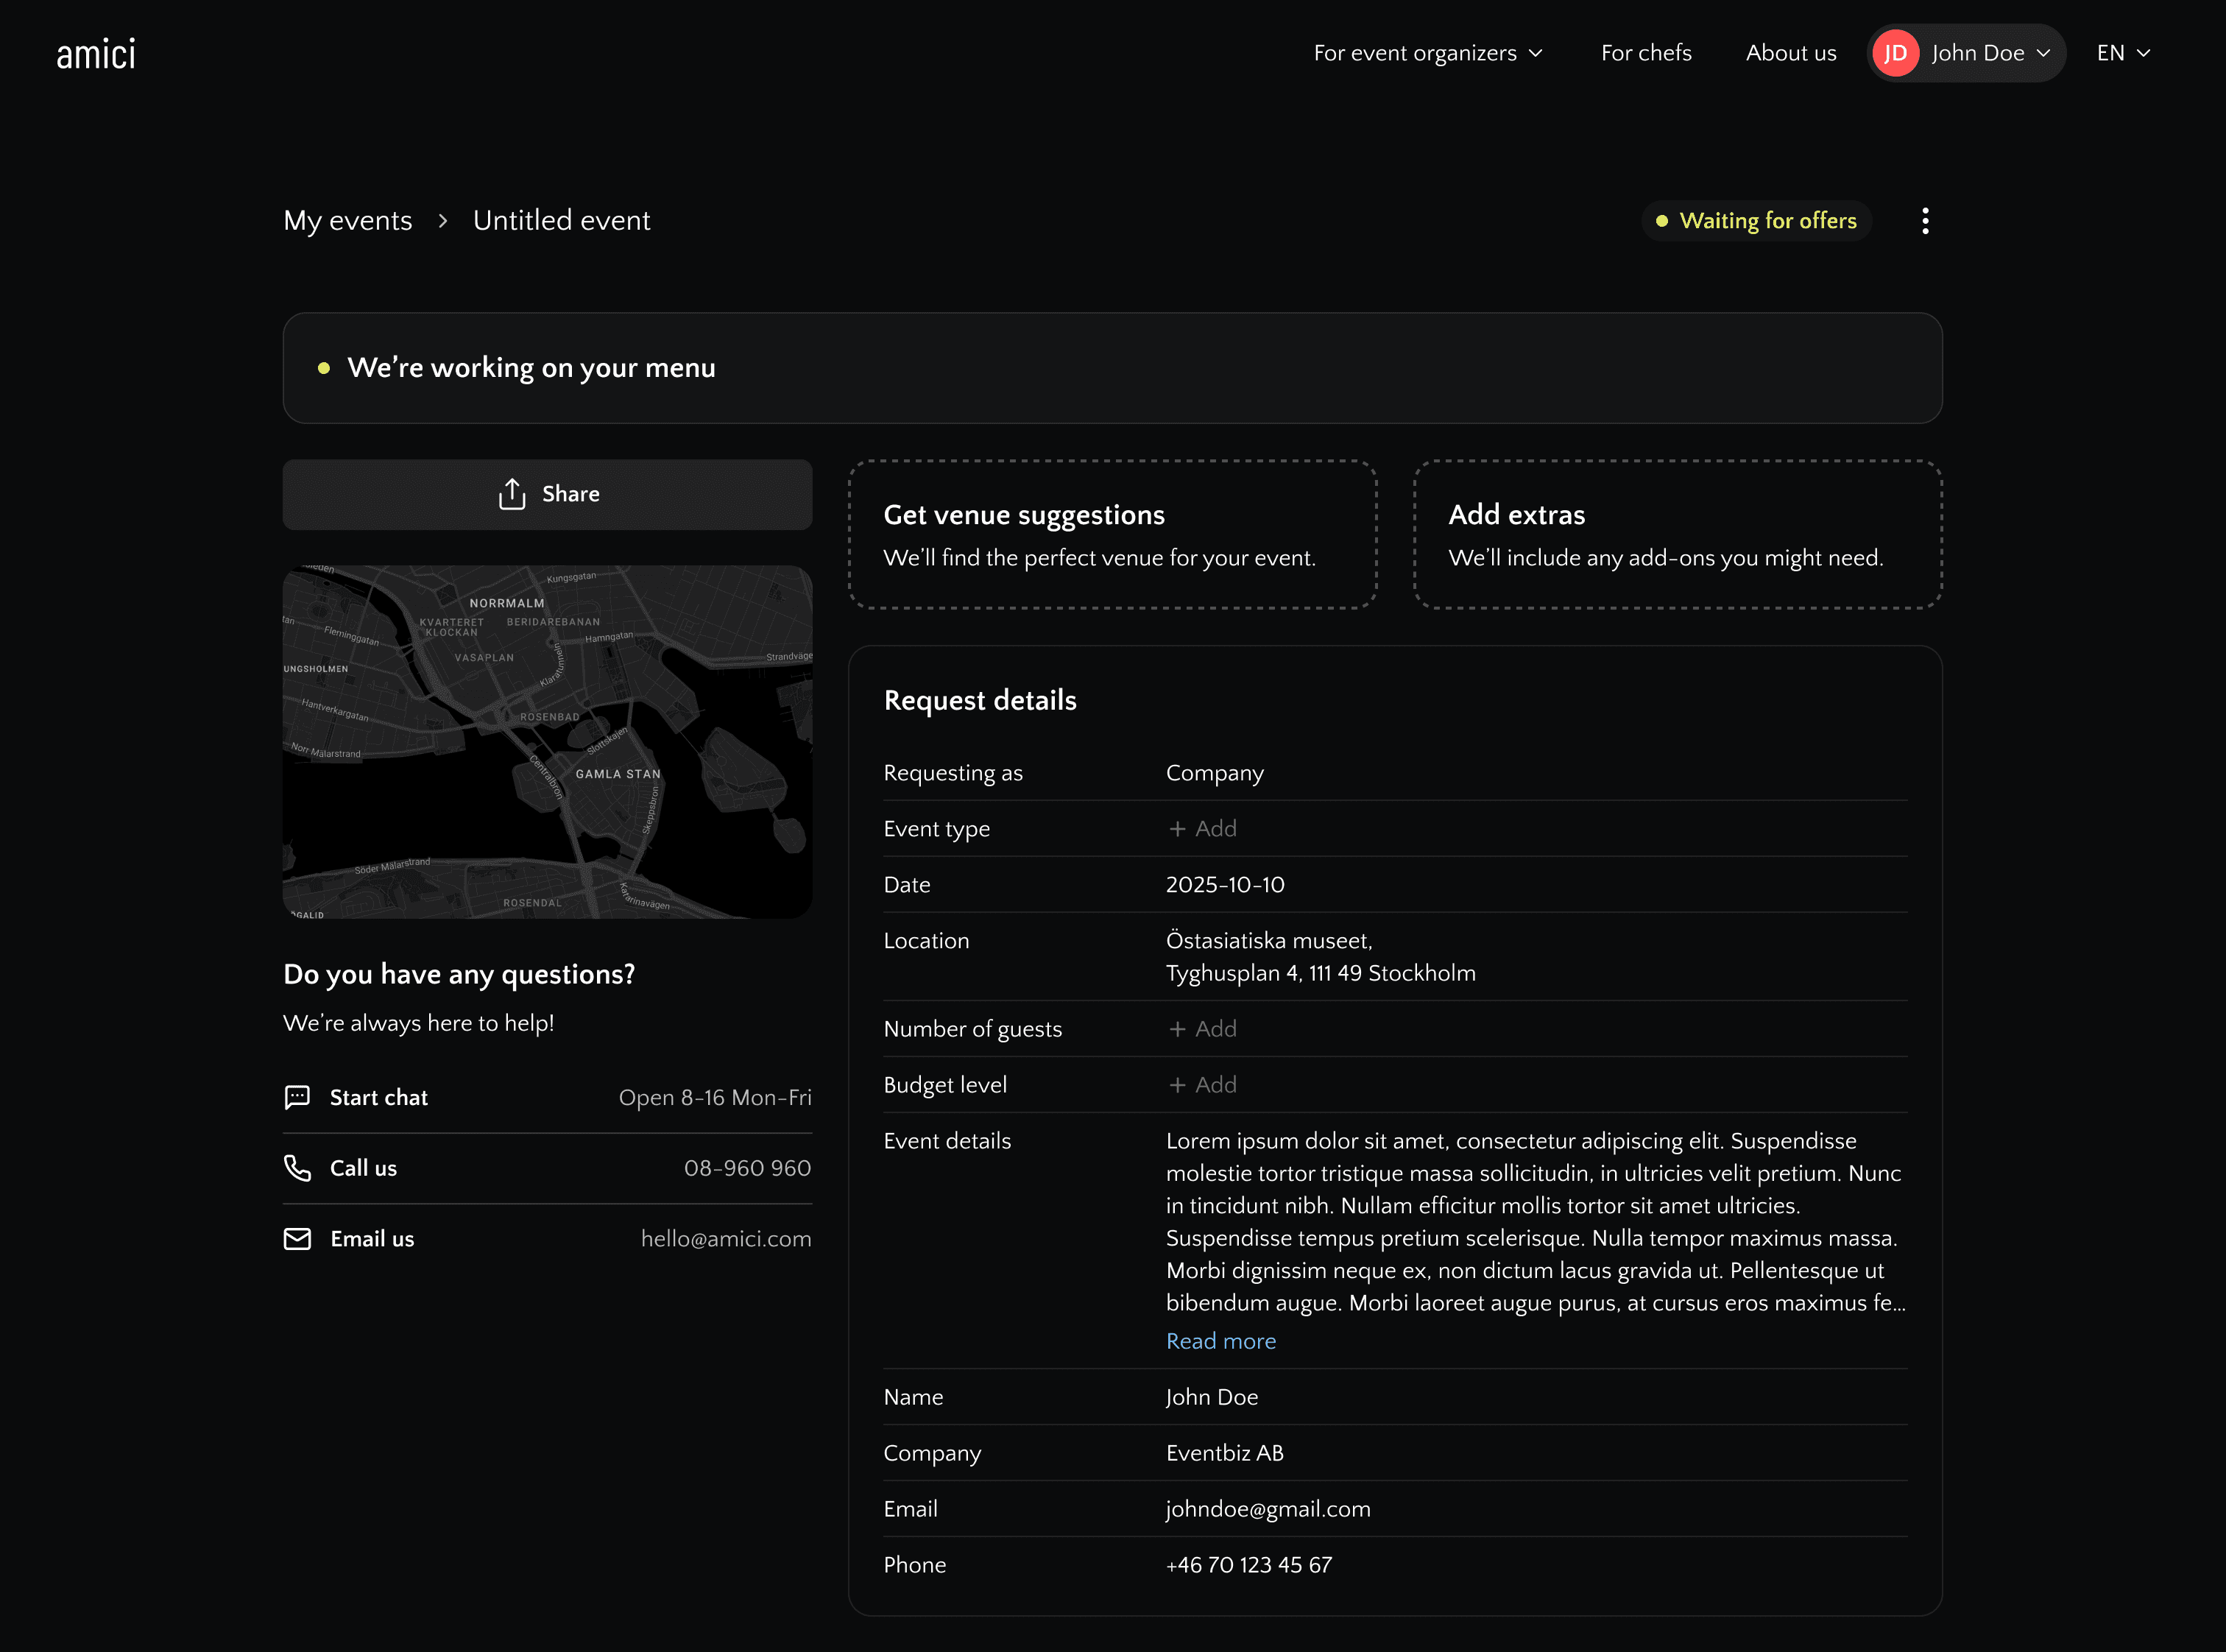The height and width of the screenshot is (1652, 2226).
Task: Expand For event organizers dropdown
Action: 1428,53
